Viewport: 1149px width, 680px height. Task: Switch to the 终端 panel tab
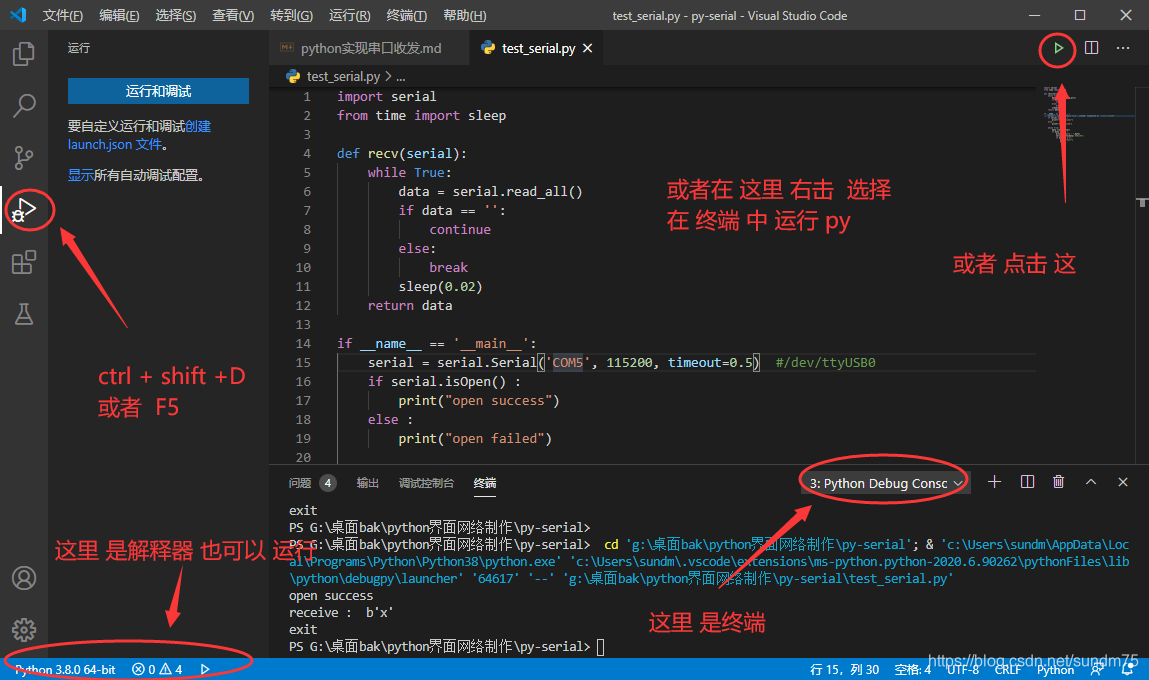click(x=484, y=483)
